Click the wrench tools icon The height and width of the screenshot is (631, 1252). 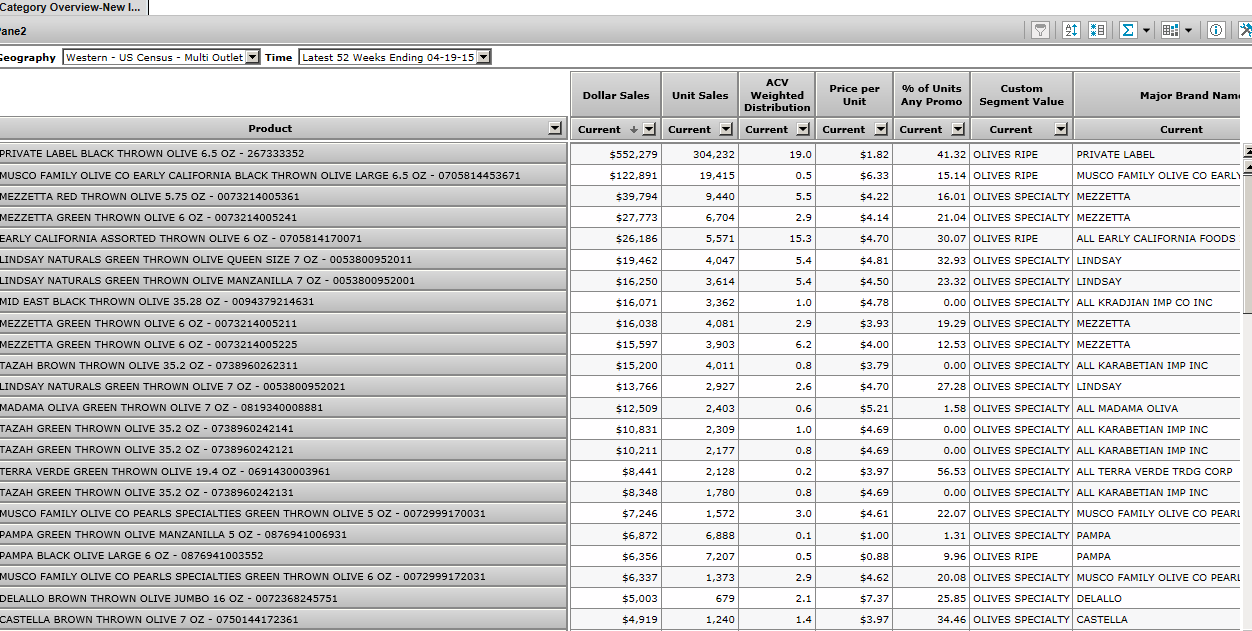(1245, 30)
